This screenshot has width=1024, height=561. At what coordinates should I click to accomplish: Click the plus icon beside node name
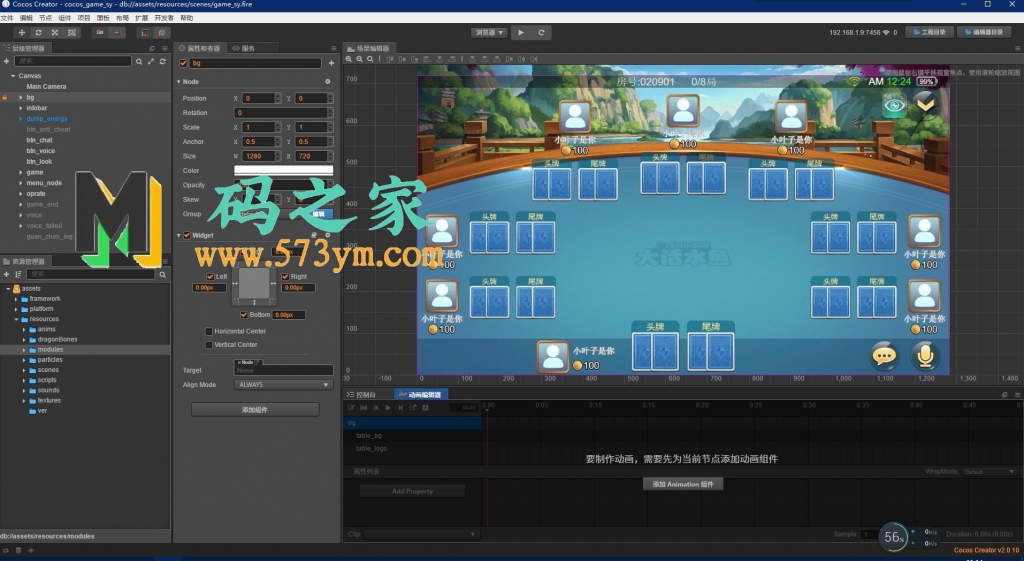(x=331, y=63)
